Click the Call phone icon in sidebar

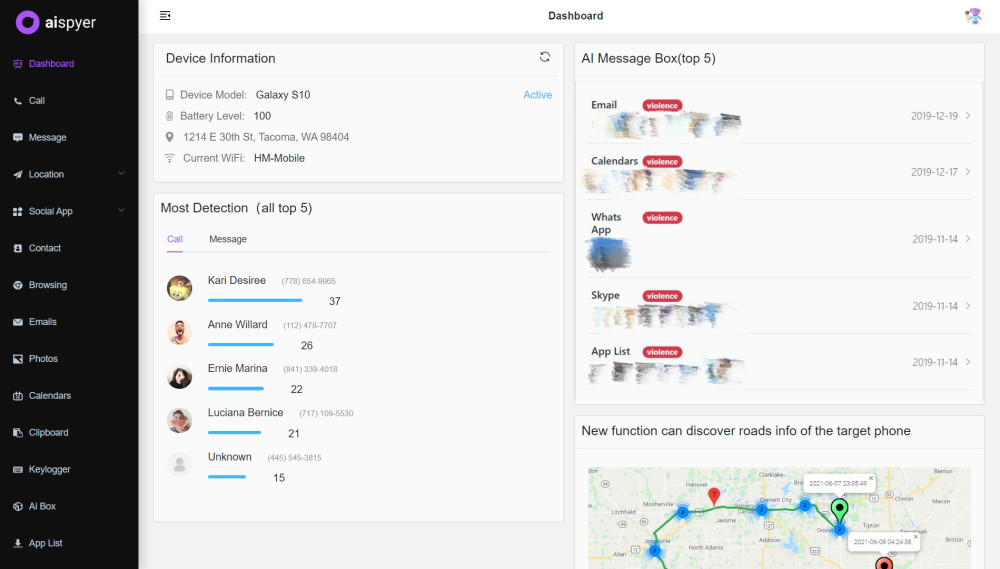click(18, 101)
